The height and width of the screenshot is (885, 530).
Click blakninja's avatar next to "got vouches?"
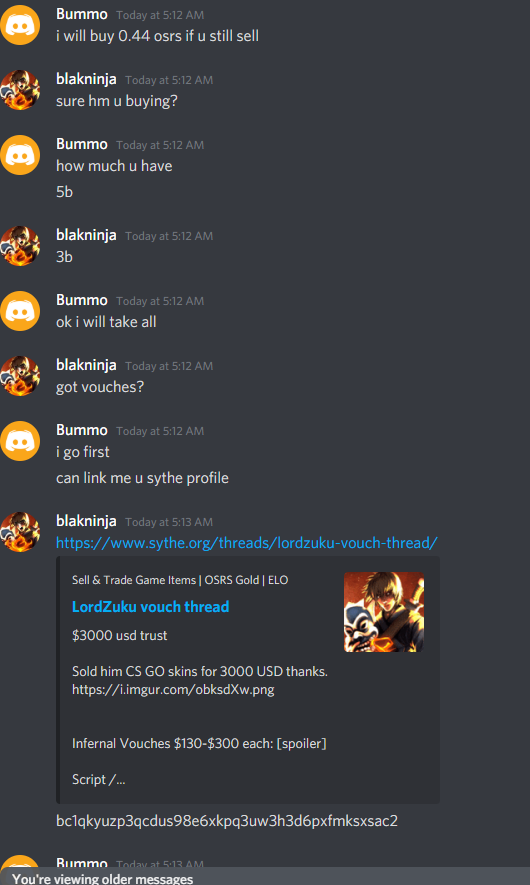coord(20,376)
